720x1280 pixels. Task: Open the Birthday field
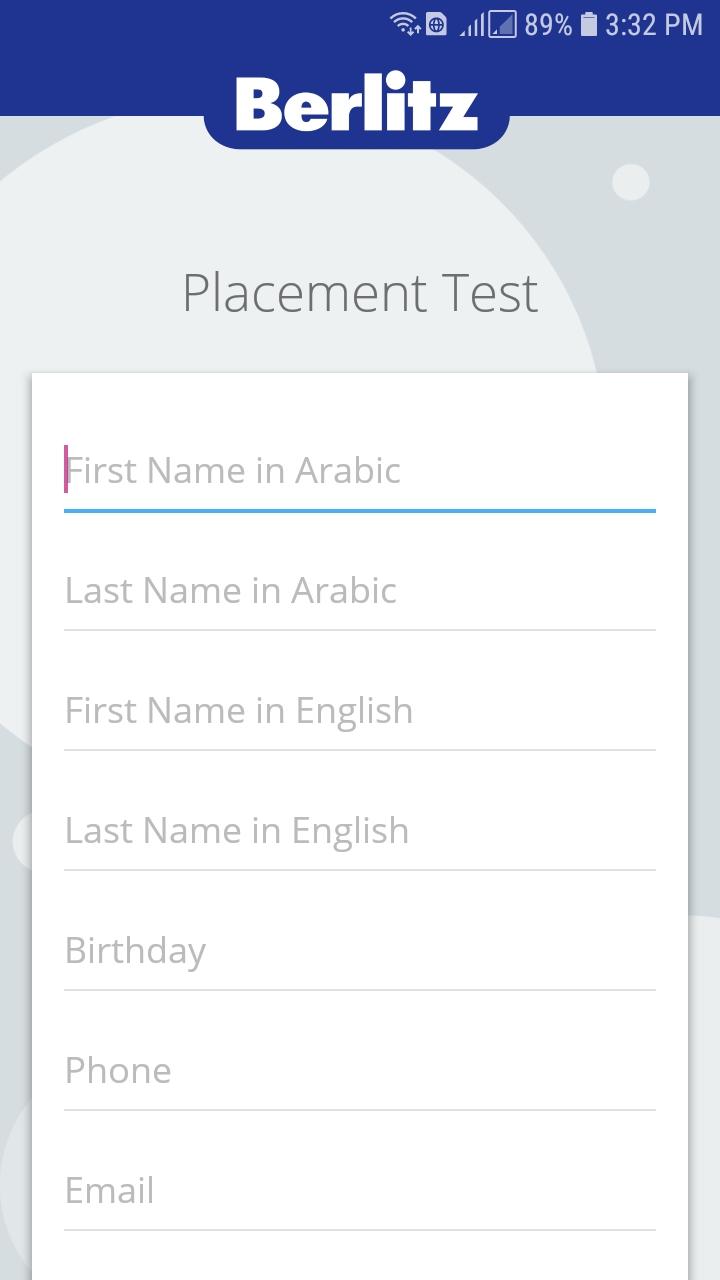point(360,950)
